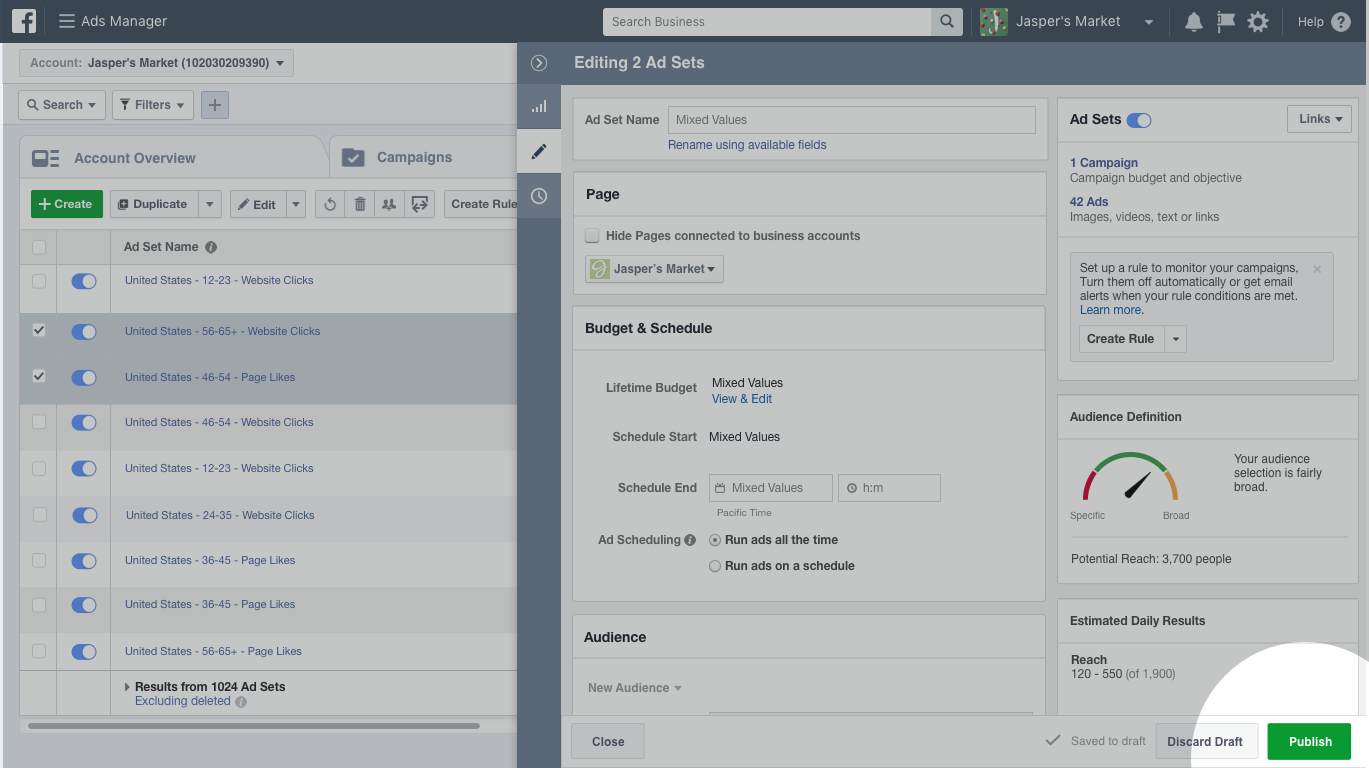
Task: Switch the Ad Sets toggle in right panel
Action: click(x=1139, y=120)
